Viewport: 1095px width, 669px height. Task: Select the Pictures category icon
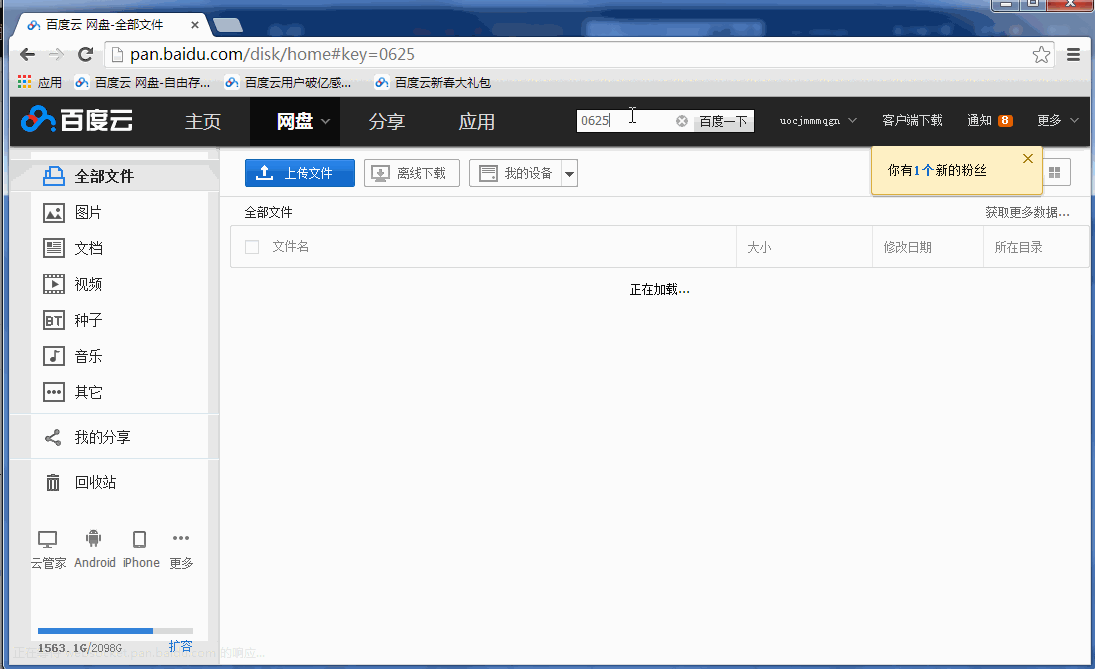click(x=54, y=212)
